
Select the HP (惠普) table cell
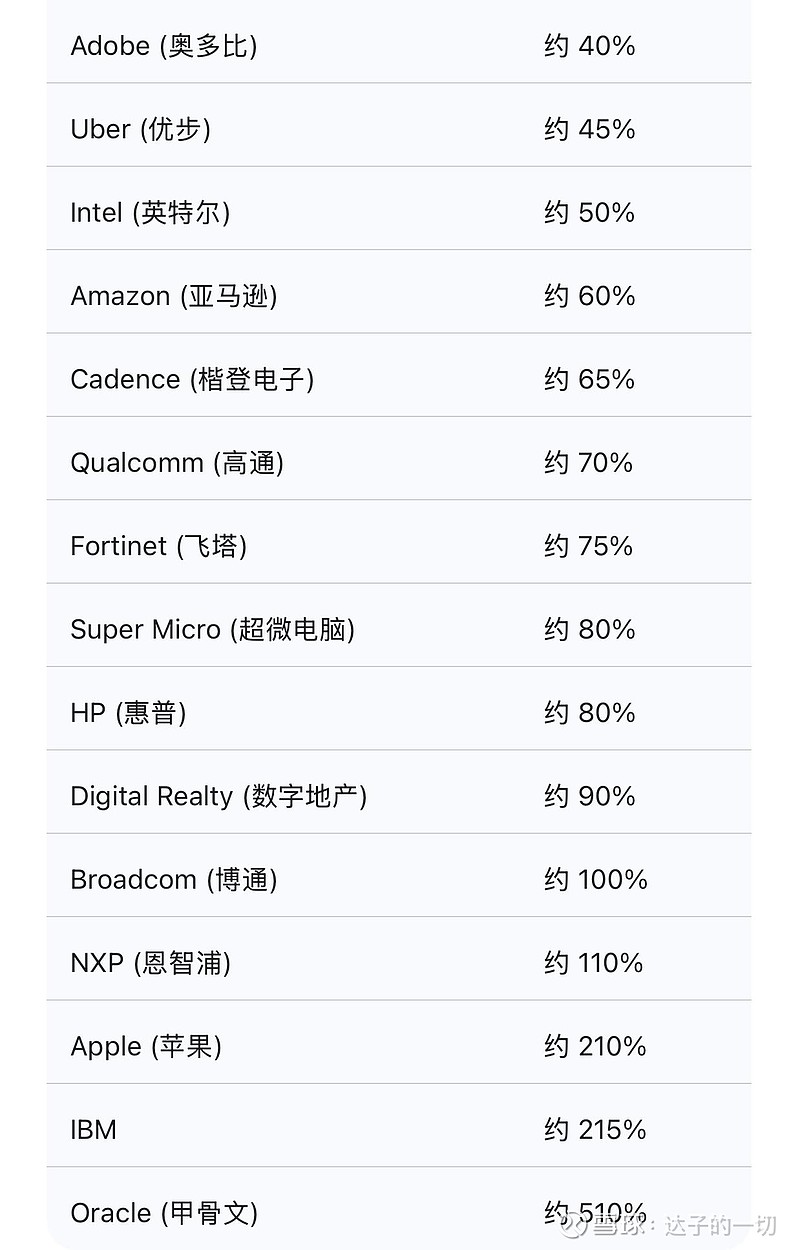(128, 713)
